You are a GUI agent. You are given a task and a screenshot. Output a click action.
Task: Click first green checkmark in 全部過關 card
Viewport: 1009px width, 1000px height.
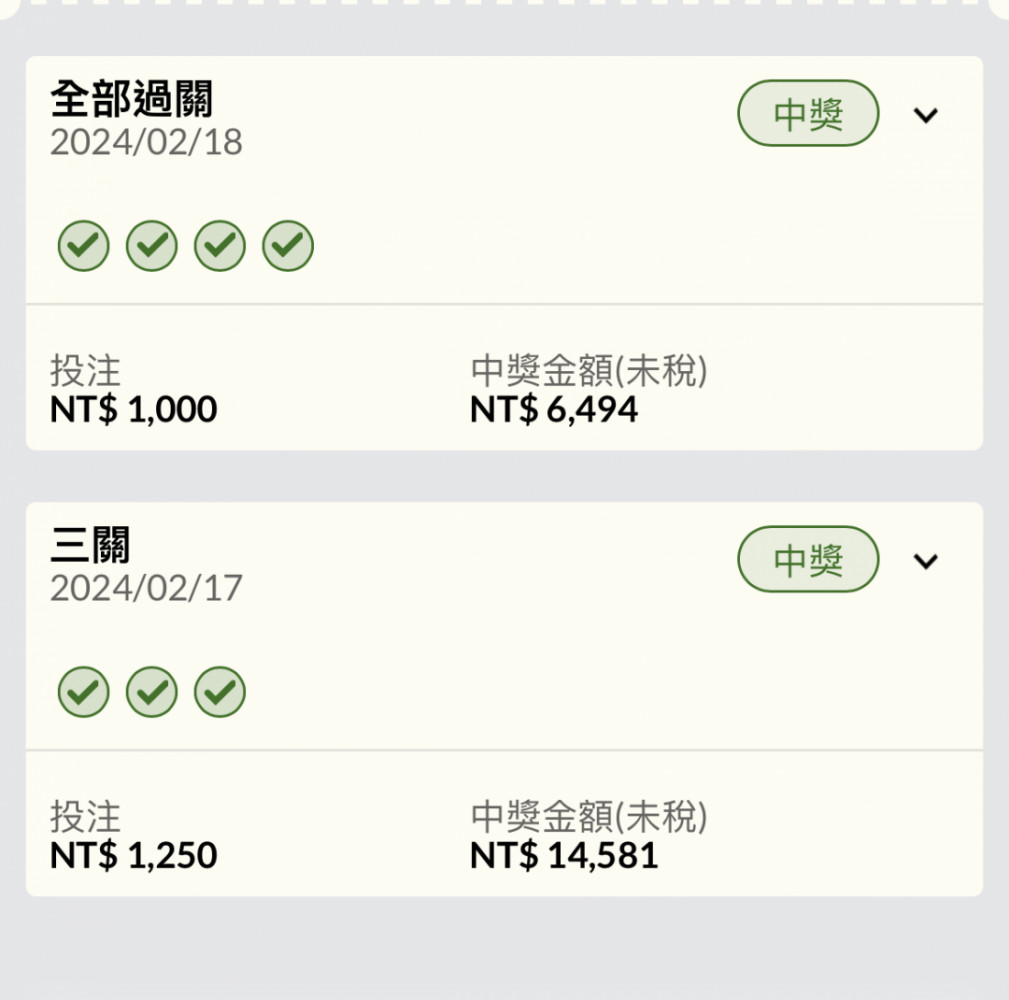coord(84,246)
